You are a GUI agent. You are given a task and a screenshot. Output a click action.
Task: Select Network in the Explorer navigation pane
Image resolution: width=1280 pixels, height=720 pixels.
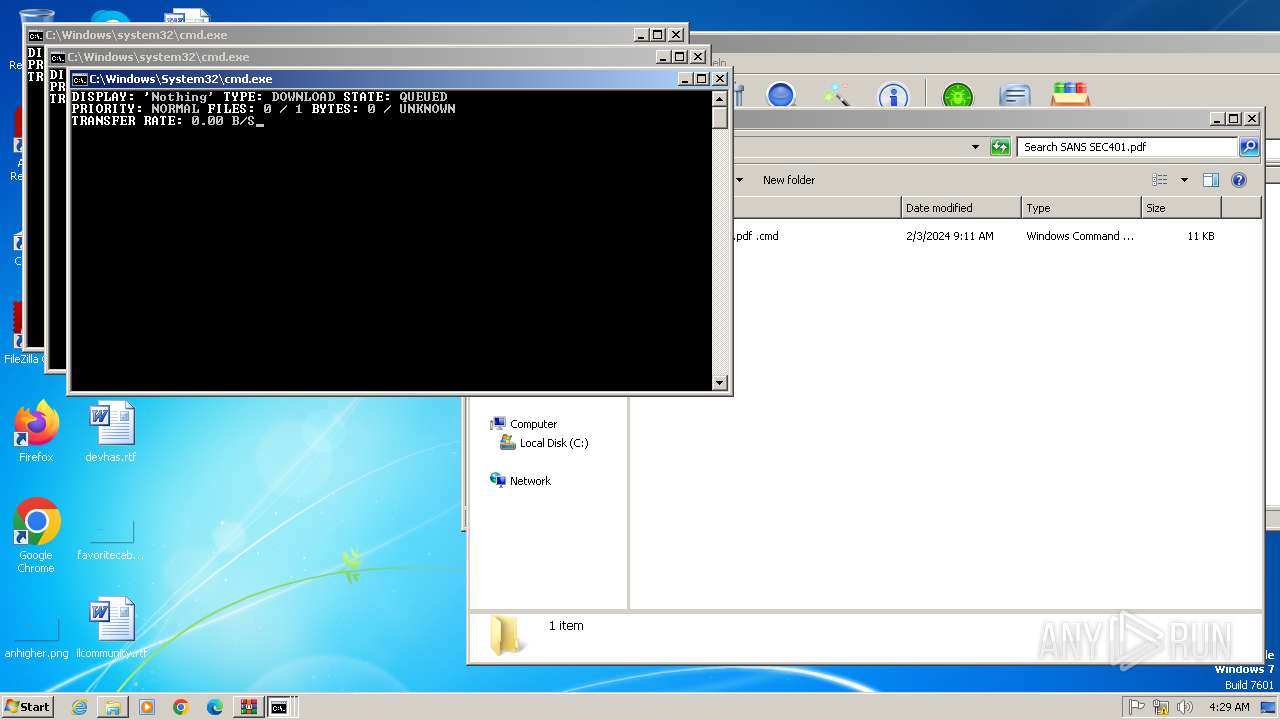520,481
